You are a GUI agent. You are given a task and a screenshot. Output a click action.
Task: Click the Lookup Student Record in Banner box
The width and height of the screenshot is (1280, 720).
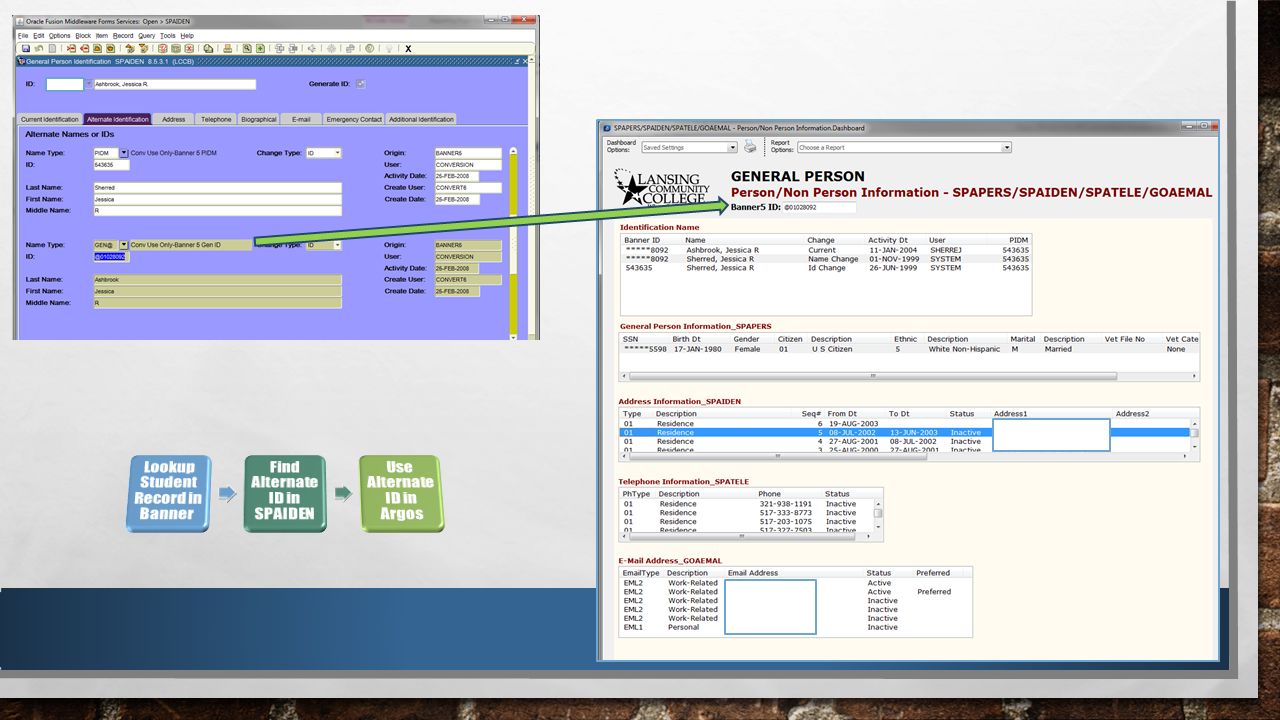pyautogui.click(x=168, y=493)
